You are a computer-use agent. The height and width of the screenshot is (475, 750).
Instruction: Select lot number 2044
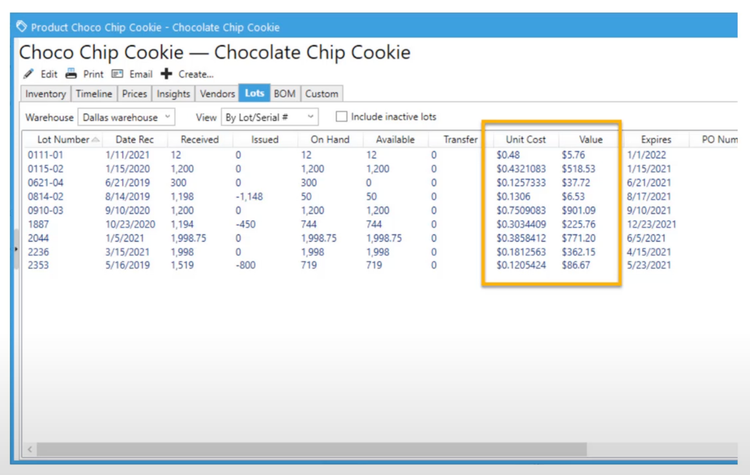pos(38,238)
